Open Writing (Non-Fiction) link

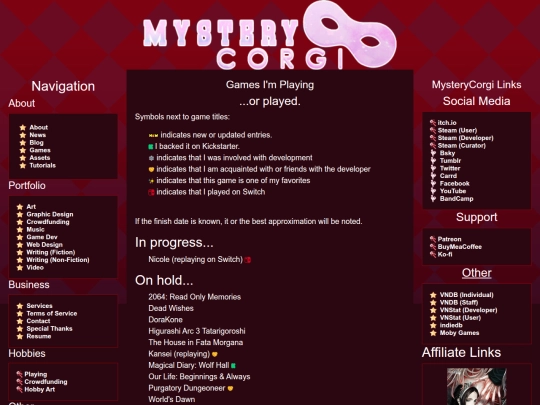coord(58,260)
